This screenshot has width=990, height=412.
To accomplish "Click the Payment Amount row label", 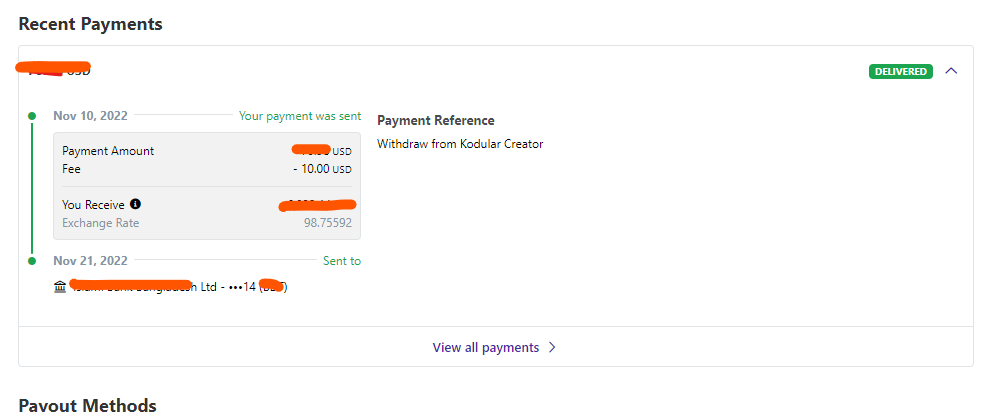I will point(108,151).
